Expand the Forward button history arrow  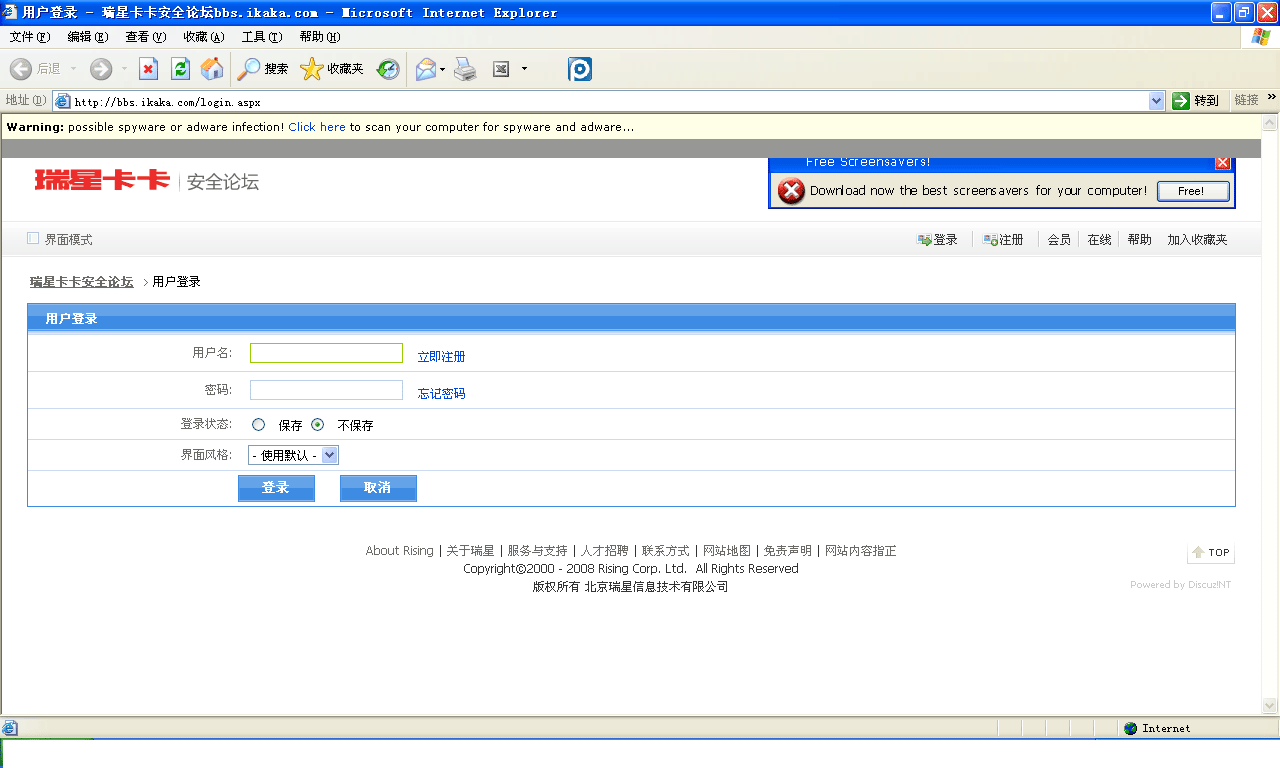[x=125, y=69]
